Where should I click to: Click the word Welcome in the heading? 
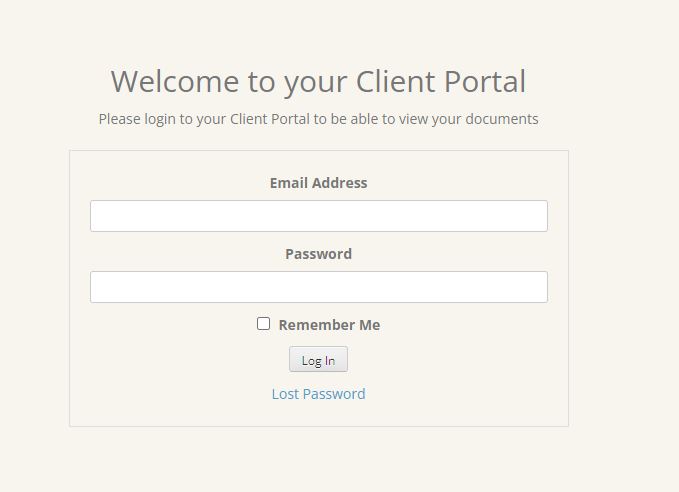tap(176, 81)
